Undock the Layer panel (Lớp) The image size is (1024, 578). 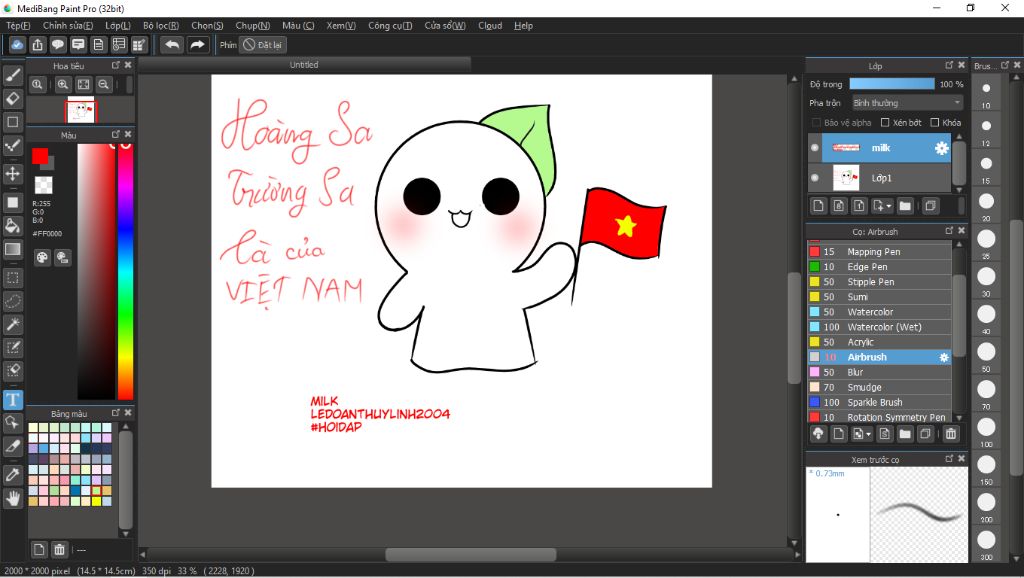949,65
